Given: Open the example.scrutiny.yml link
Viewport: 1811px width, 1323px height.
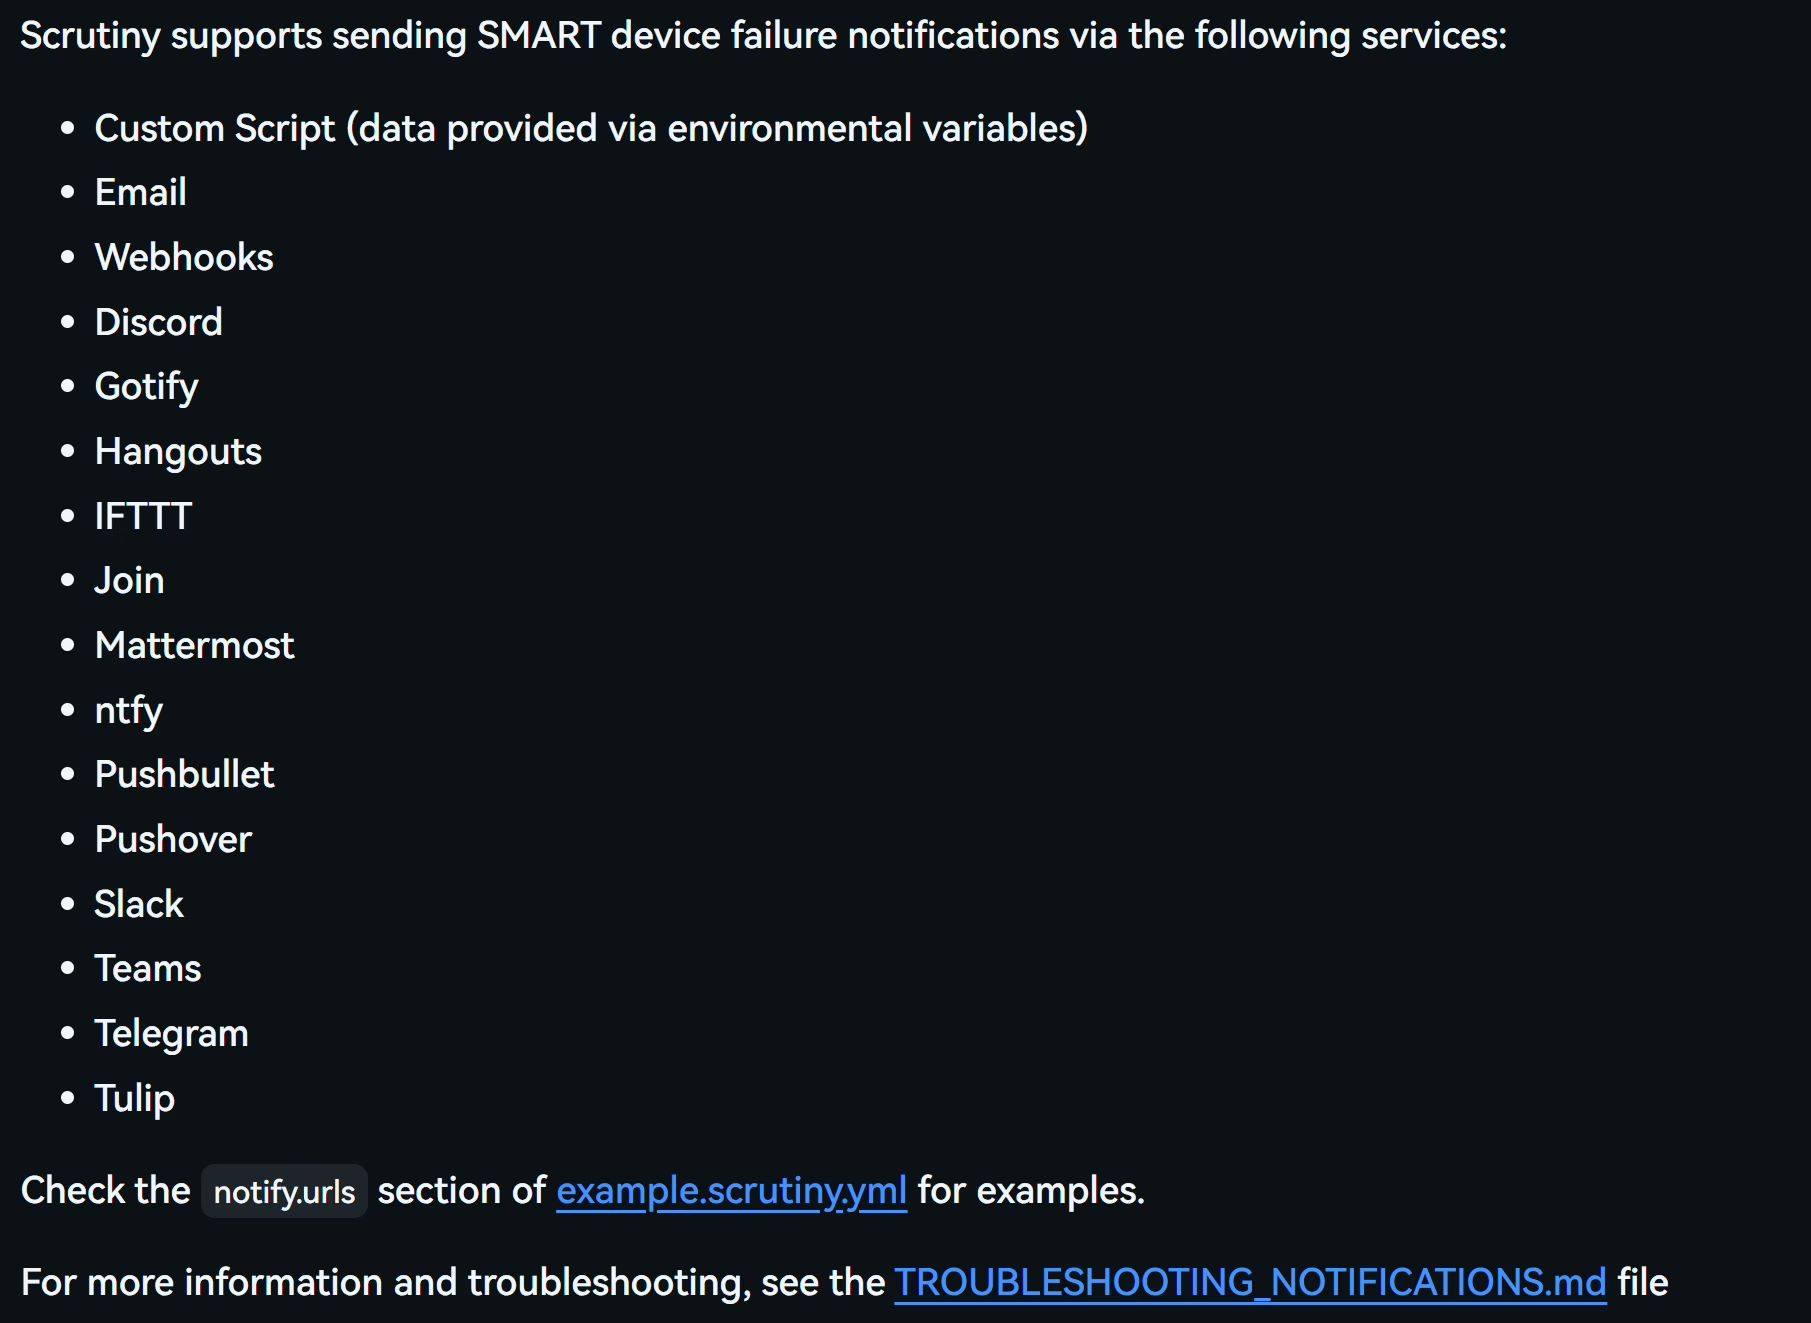Looking at the screenshot, I should 731,1191.
